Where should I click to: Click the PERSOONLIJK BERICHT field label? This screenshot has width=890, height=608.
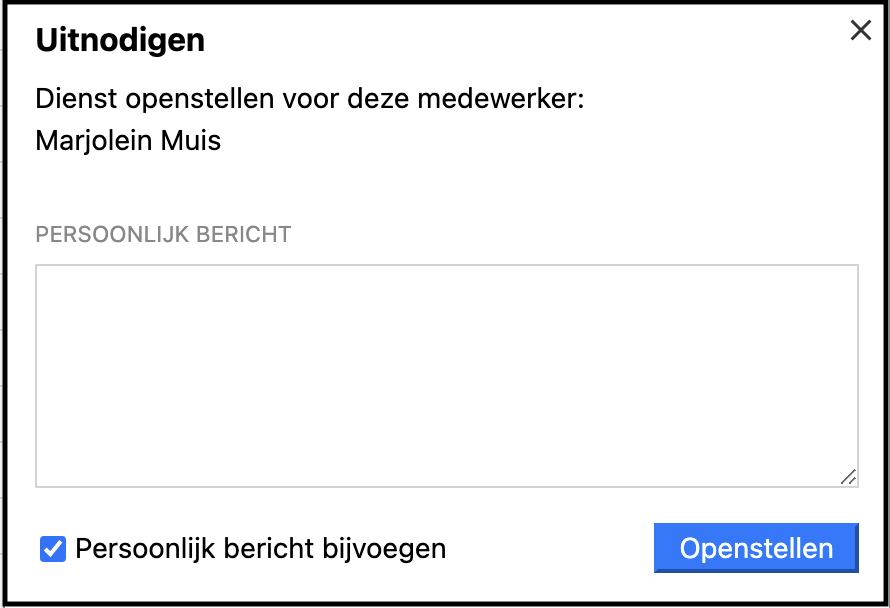(163, 234)
